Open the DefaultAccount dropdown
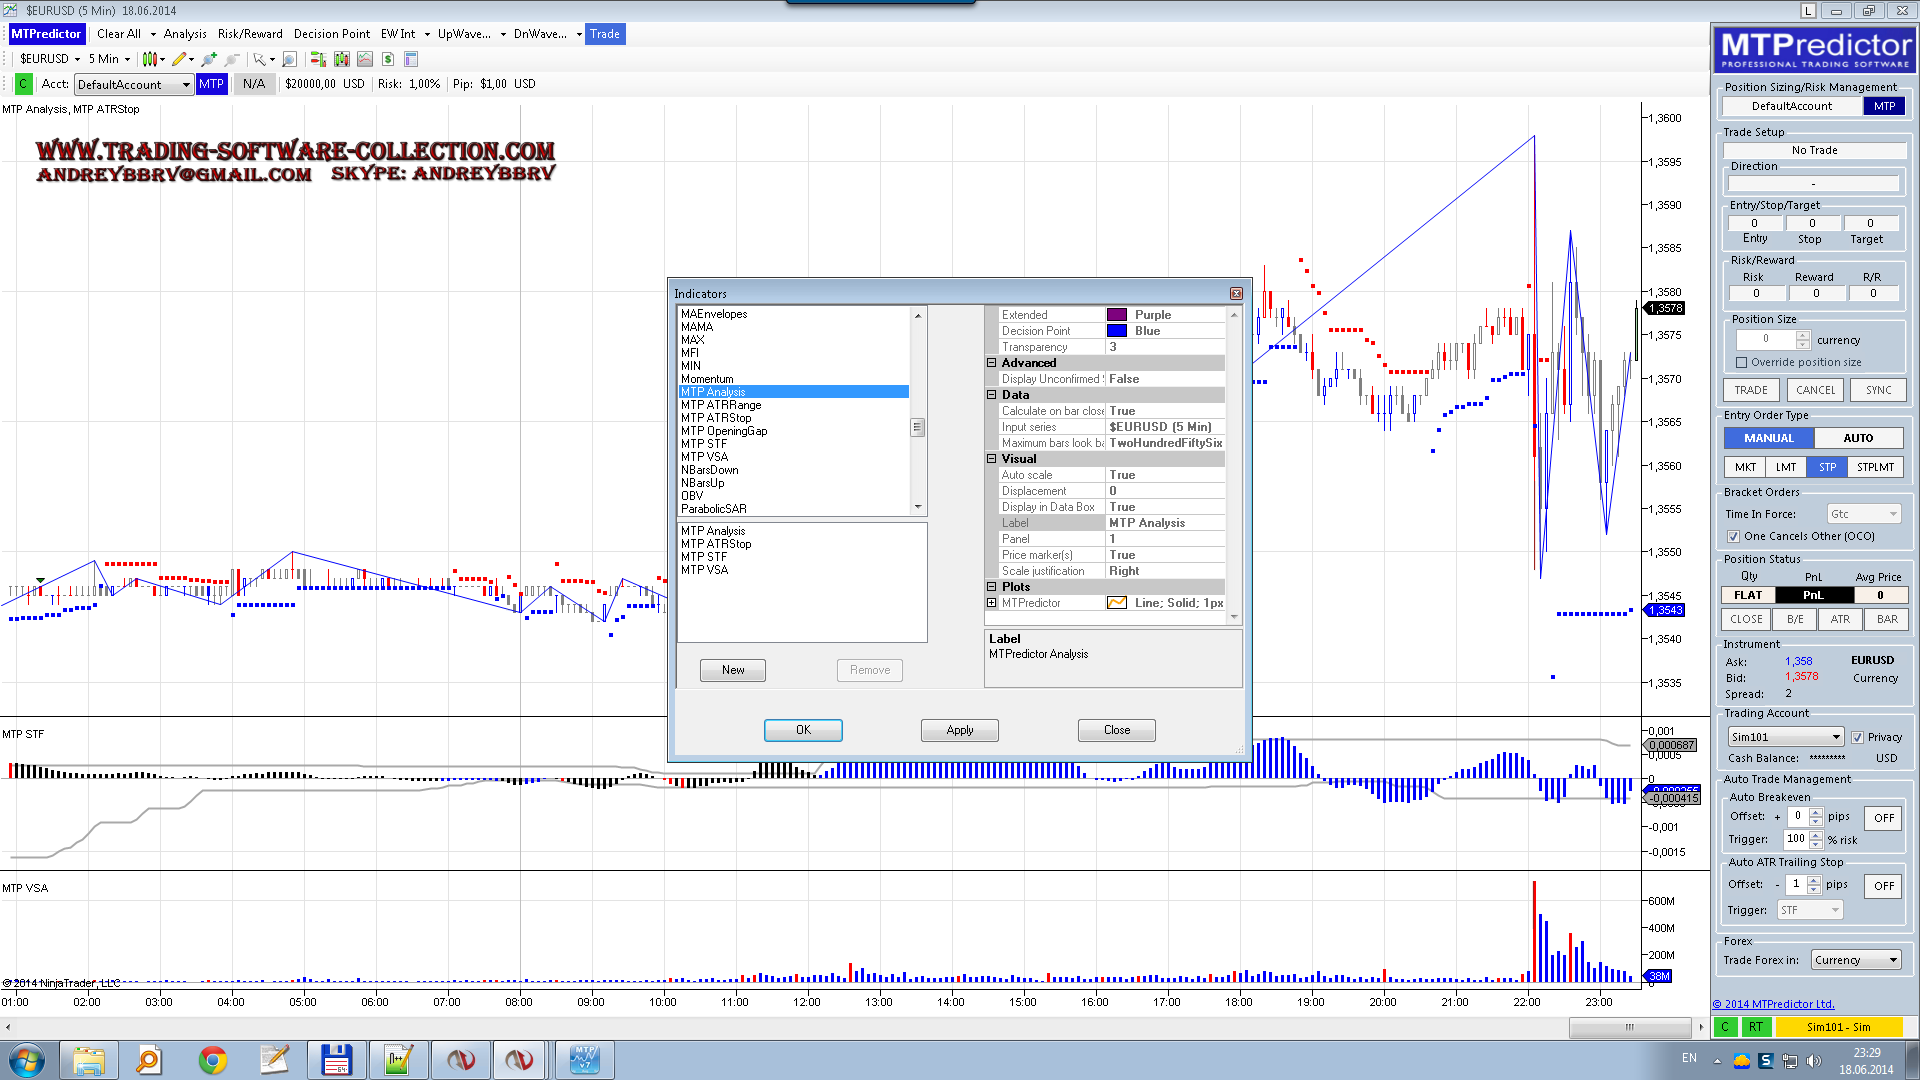Viewport: 1920px width, 1080px height. [x=134, y=85]
